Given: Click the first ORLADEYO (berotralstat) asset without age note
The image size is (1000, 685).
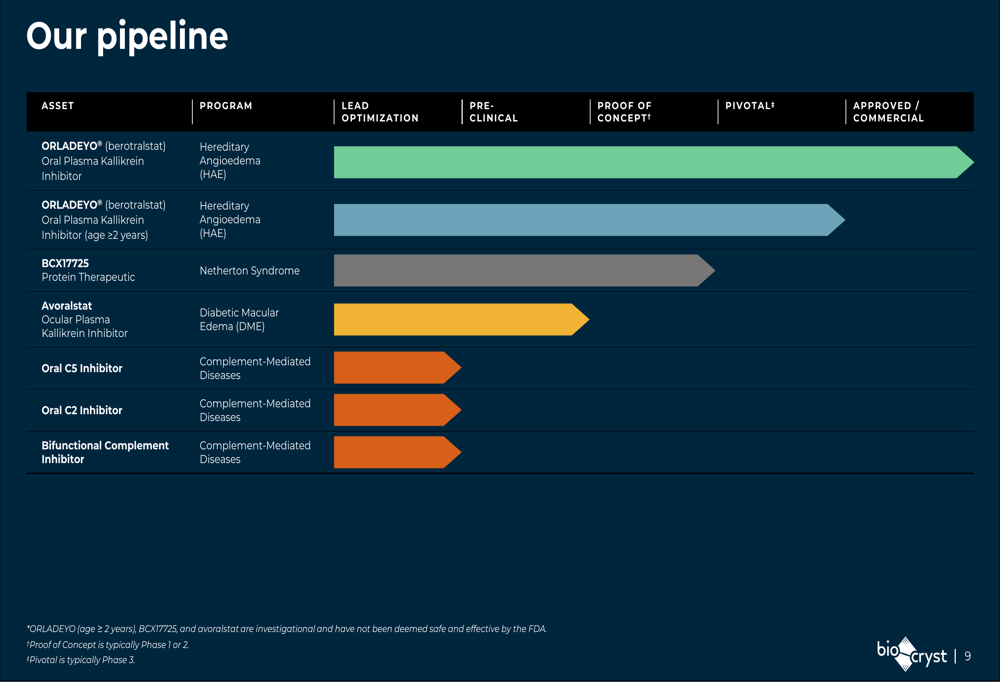Looking at the screenshot, I should (103, 161).
